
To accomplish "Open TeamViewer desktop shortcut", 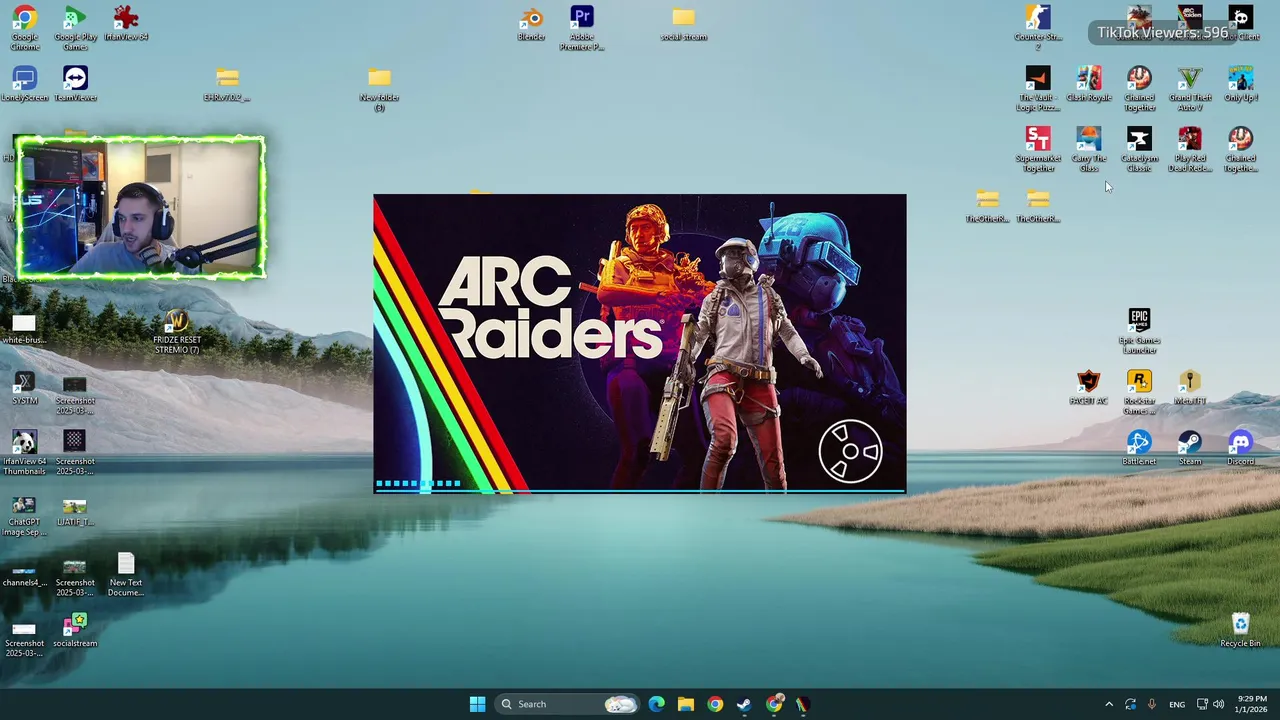I will (75, 84).
